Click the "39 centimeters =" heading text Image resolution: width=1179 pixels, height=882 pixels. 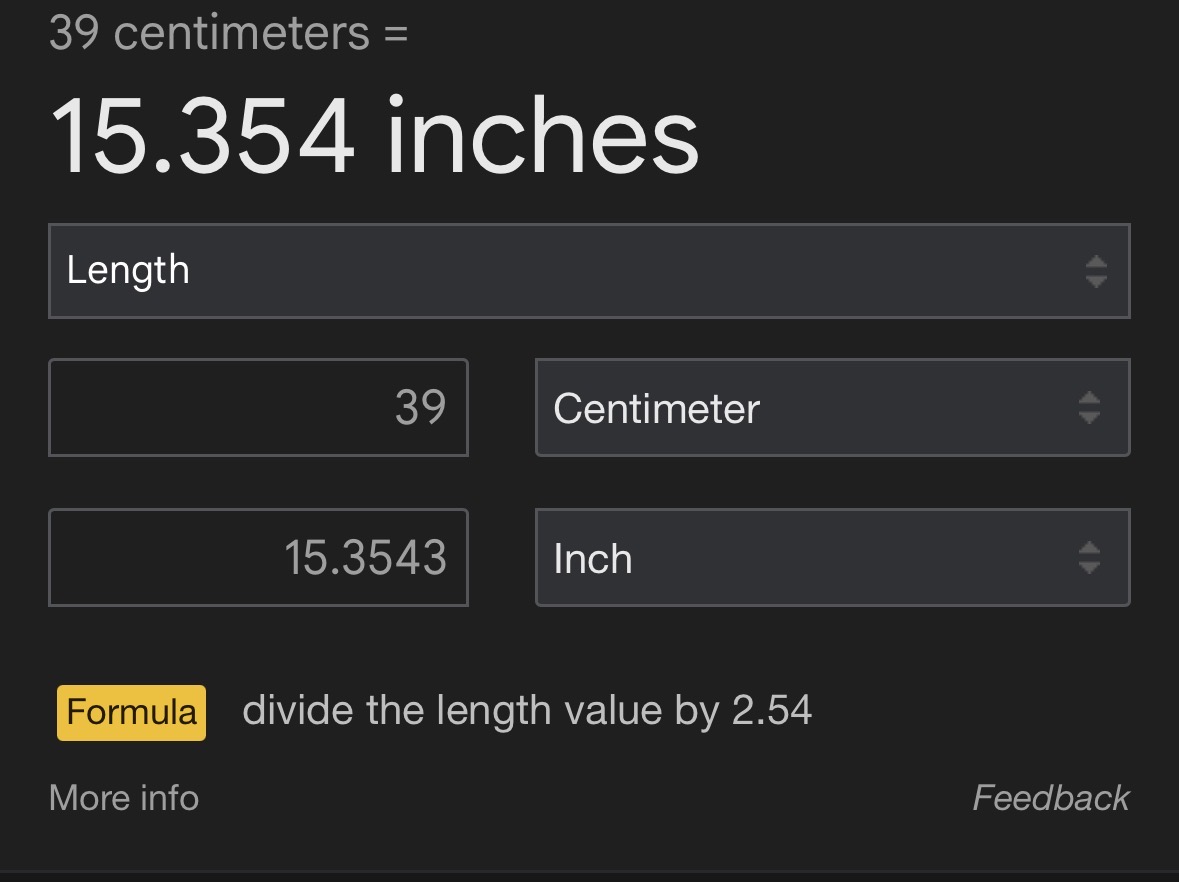228,34
